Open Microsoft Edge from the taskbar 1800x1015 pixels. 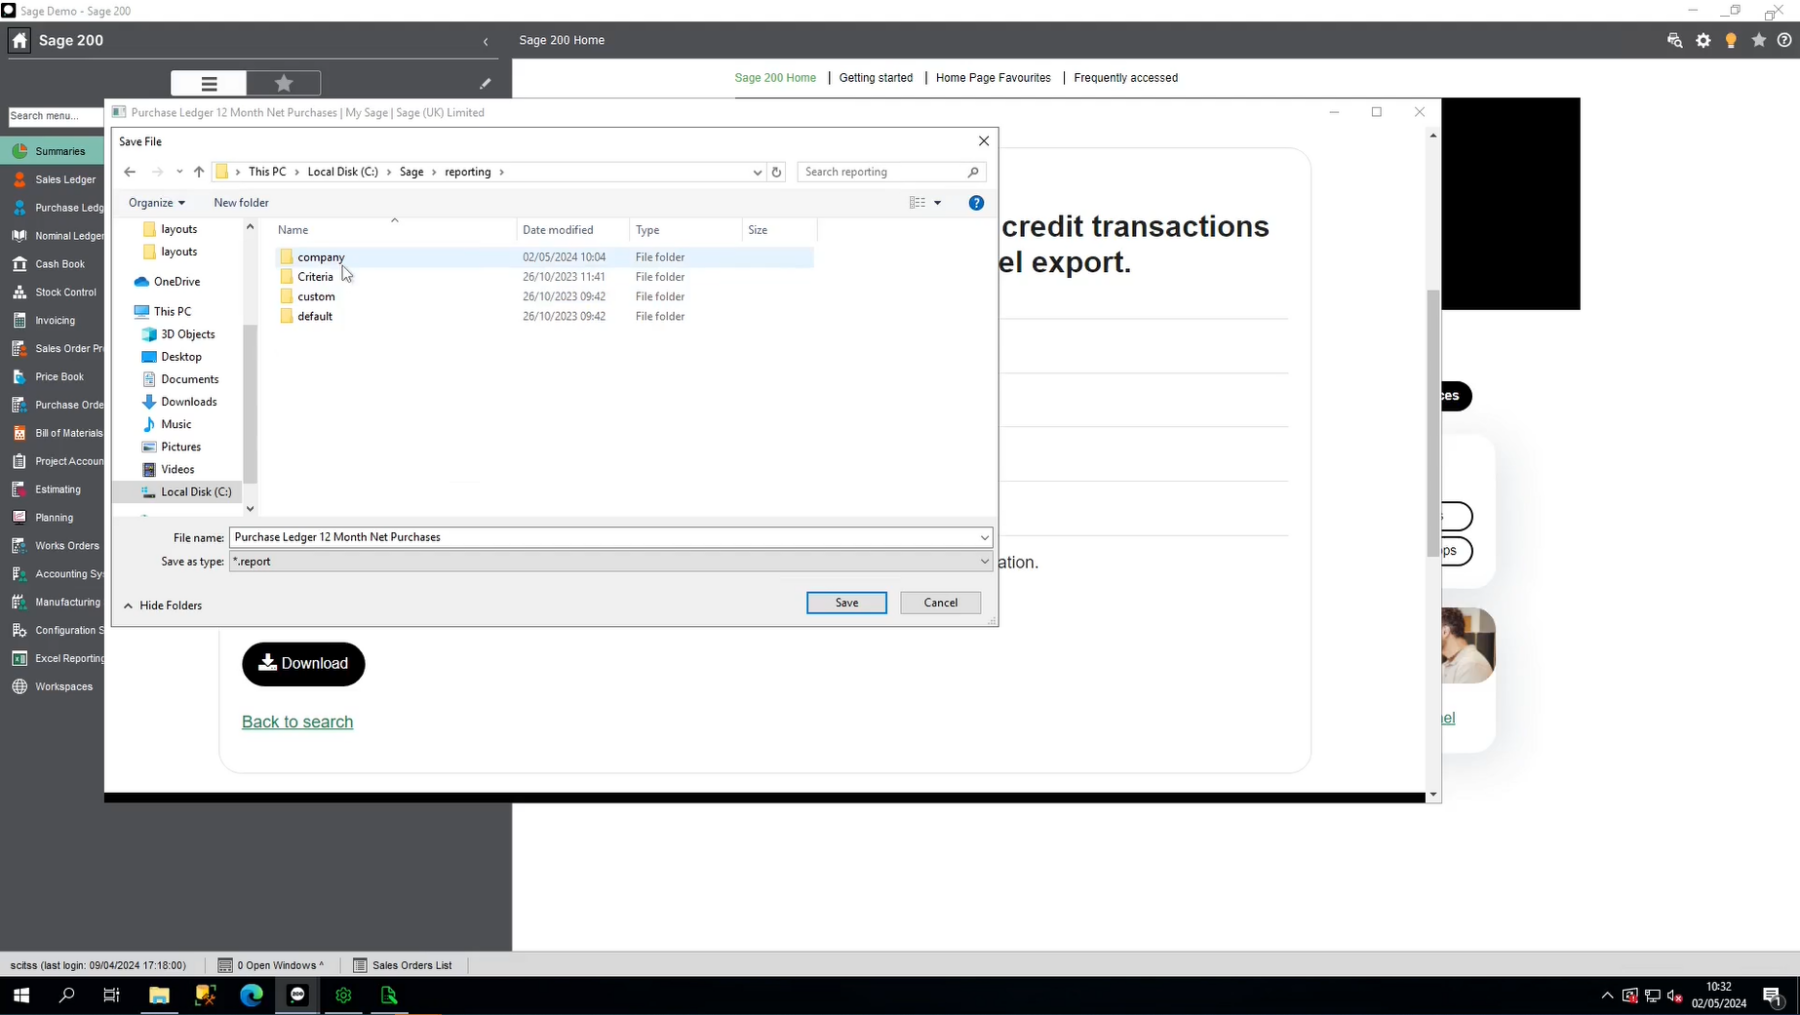tap(251, 995)
